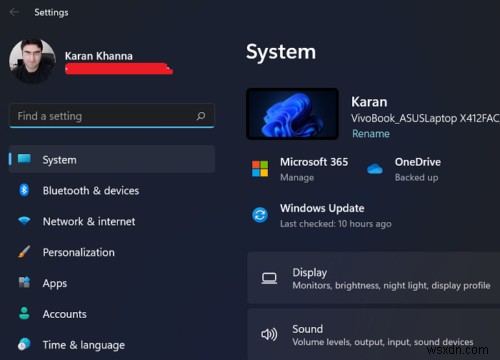Viewport: 500px width, 360px height.
Task: Click the Find a setting search box
Action: [112, 116]
